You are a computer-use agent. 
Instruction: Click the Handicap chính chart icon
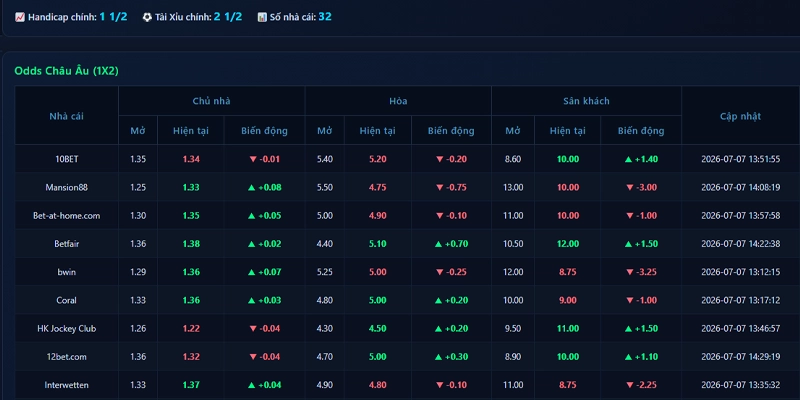click(20, 17)
